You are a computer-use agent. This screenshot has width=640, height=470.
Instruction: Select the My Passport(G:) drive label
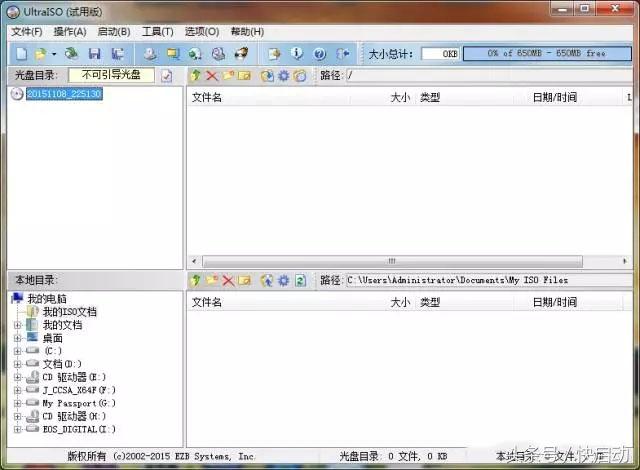click(79, 403)
